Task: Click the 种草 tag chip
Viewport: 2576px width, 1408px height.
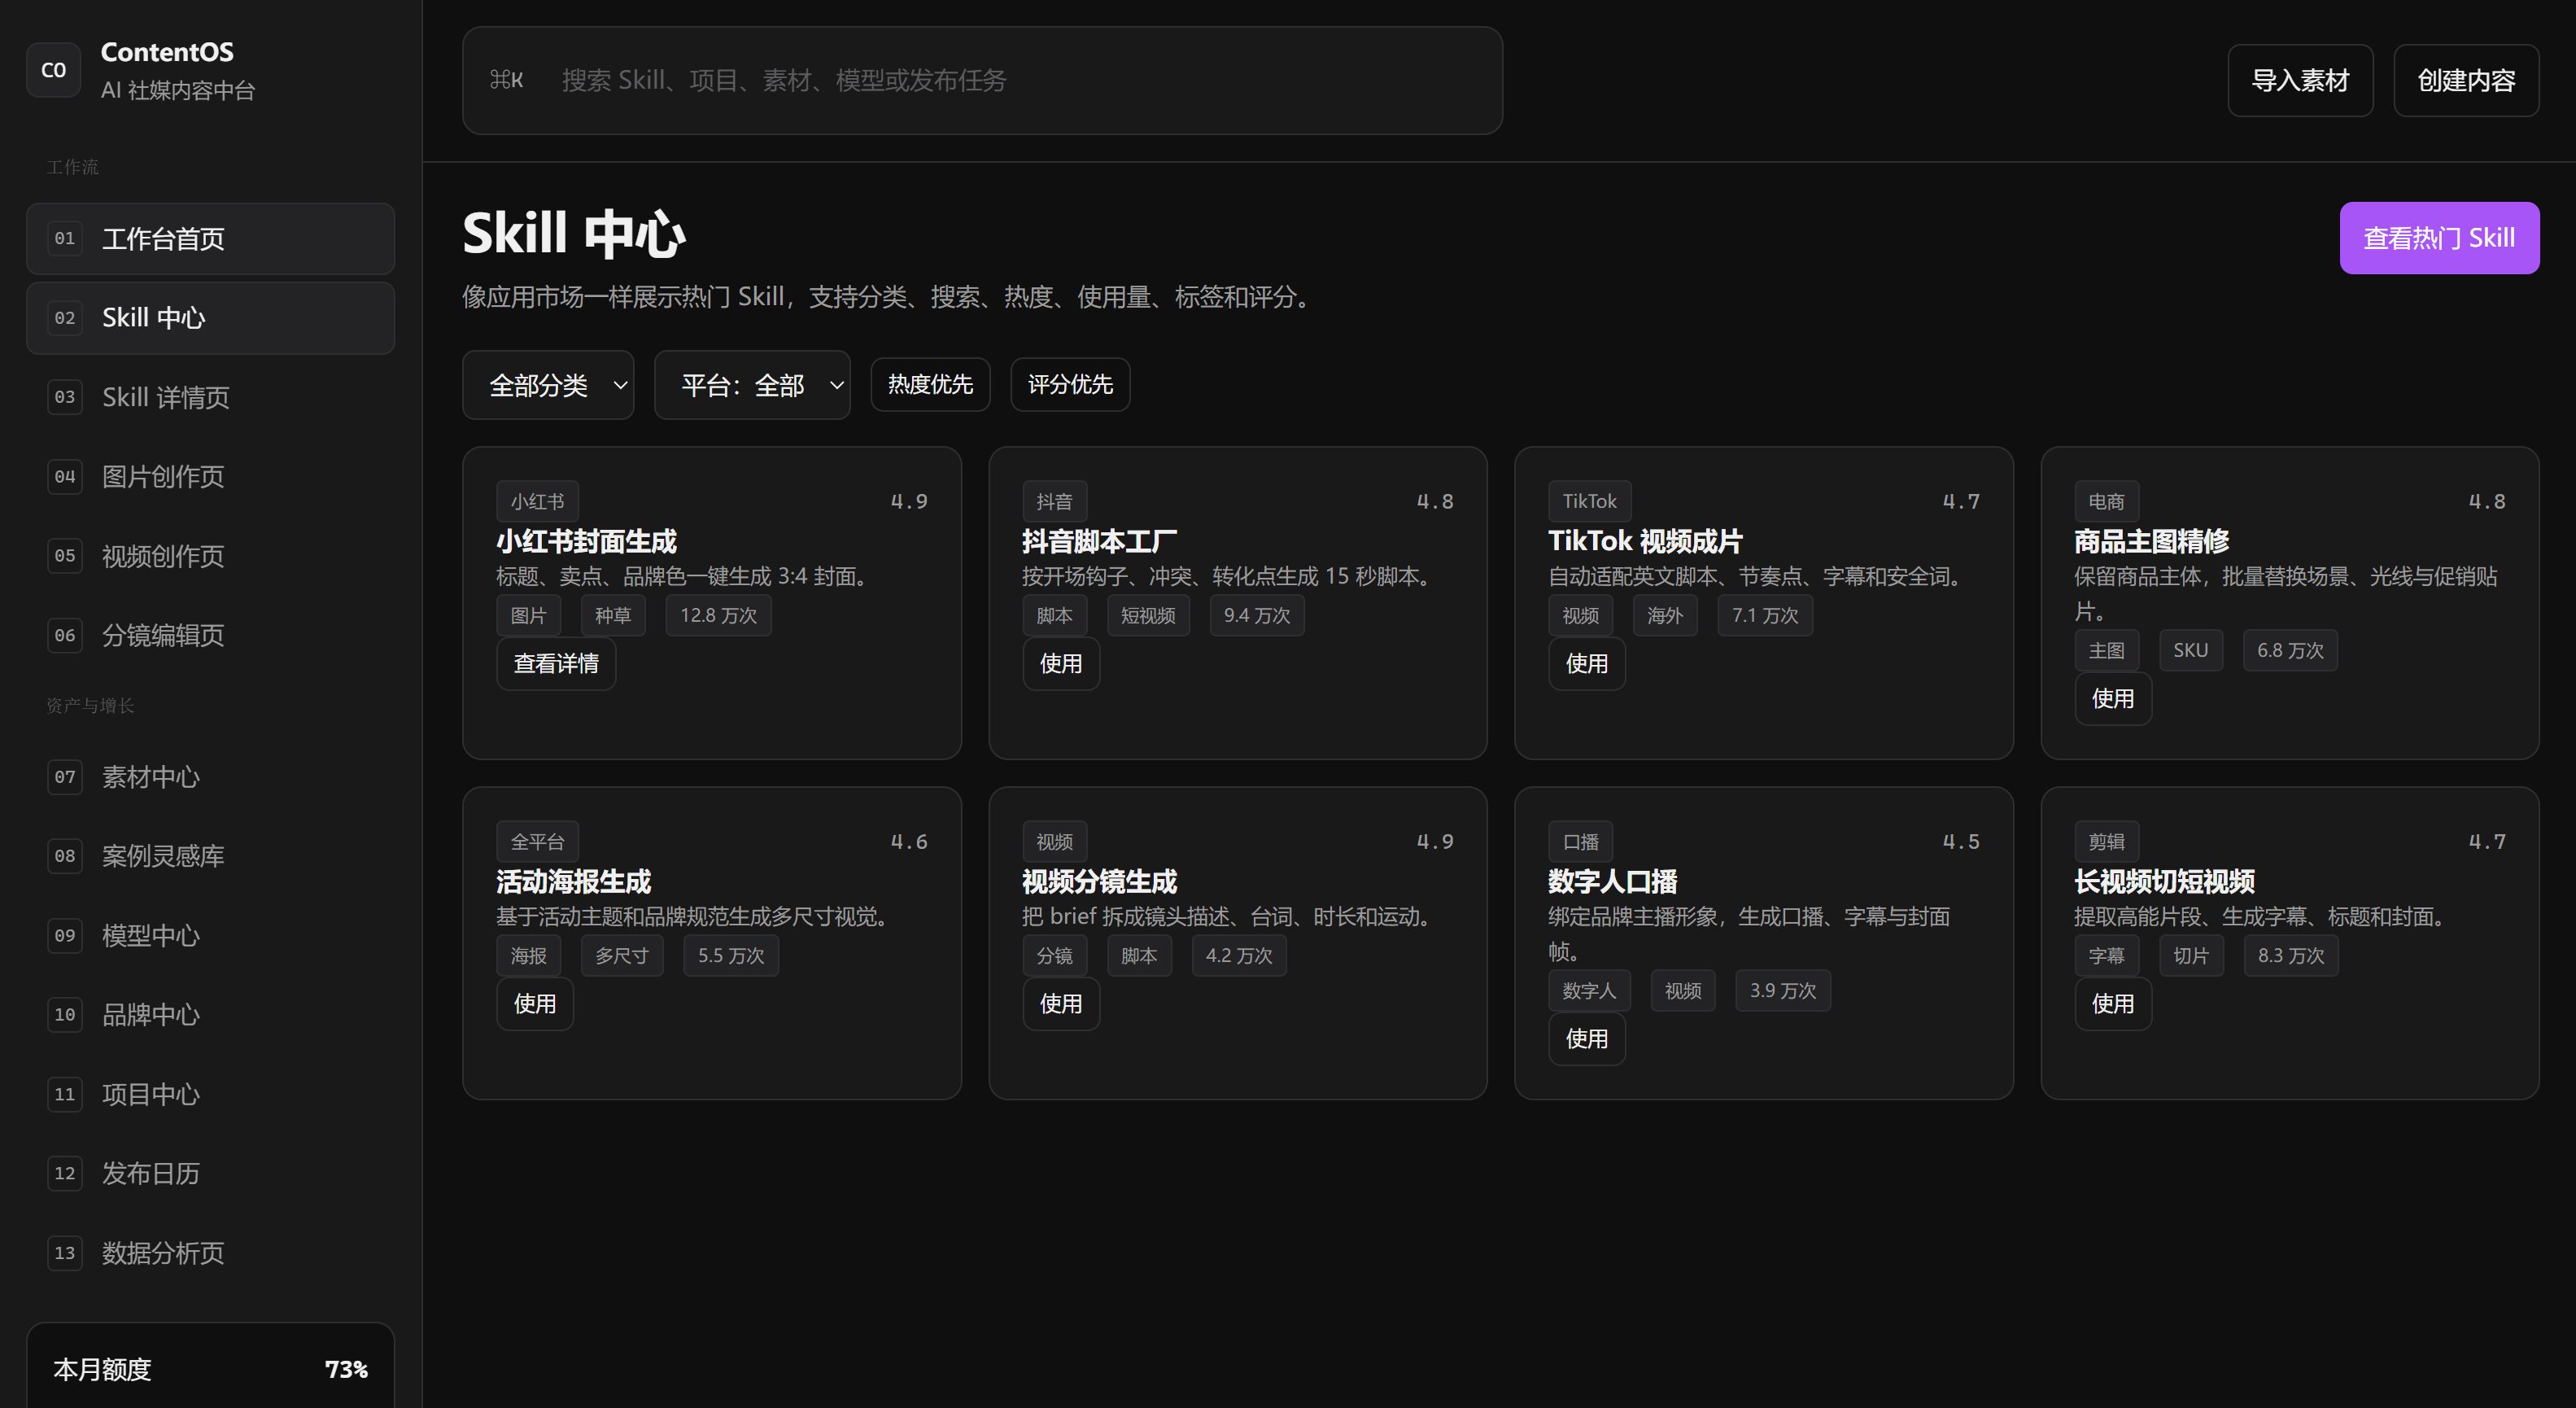Action: pyautogui.click(x=613, y=616)
